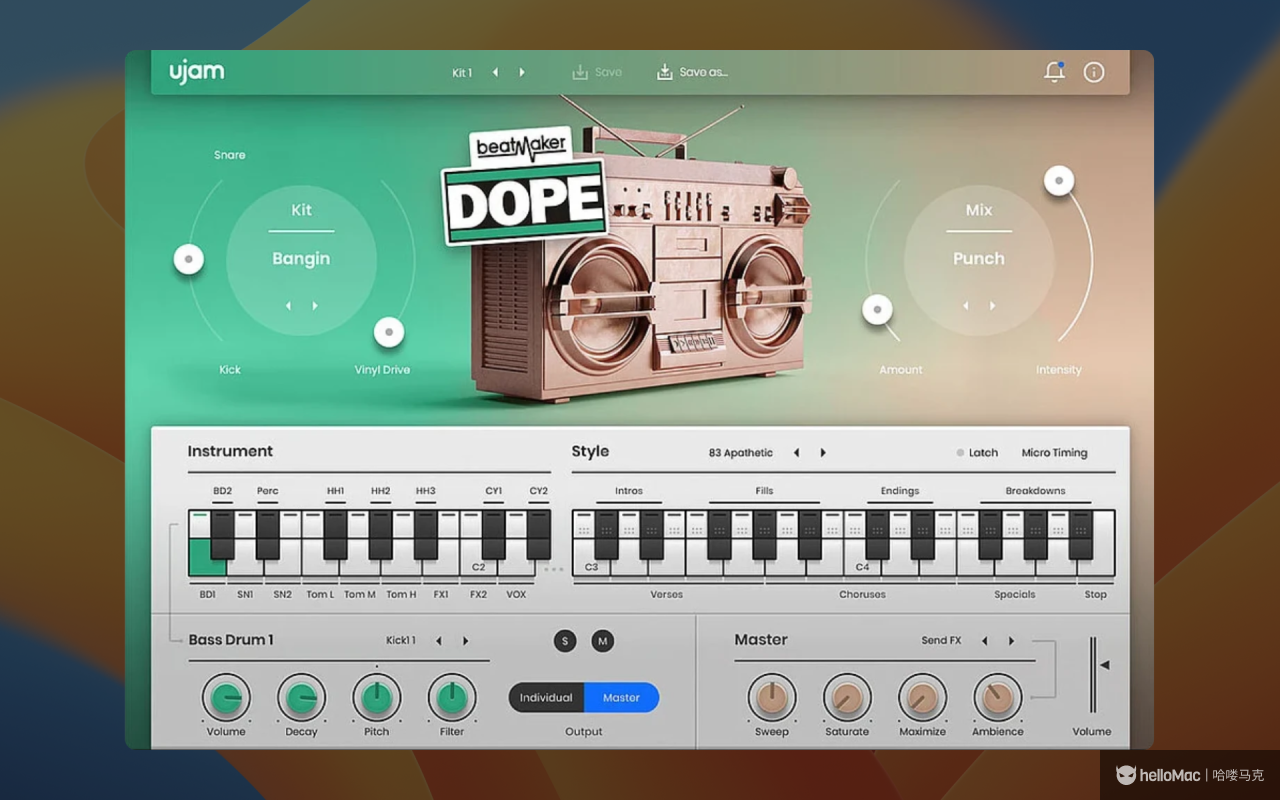Click the Bass Drum Filter knob
The height and width of the screenshot is (800, 1280).
point(452,698)
